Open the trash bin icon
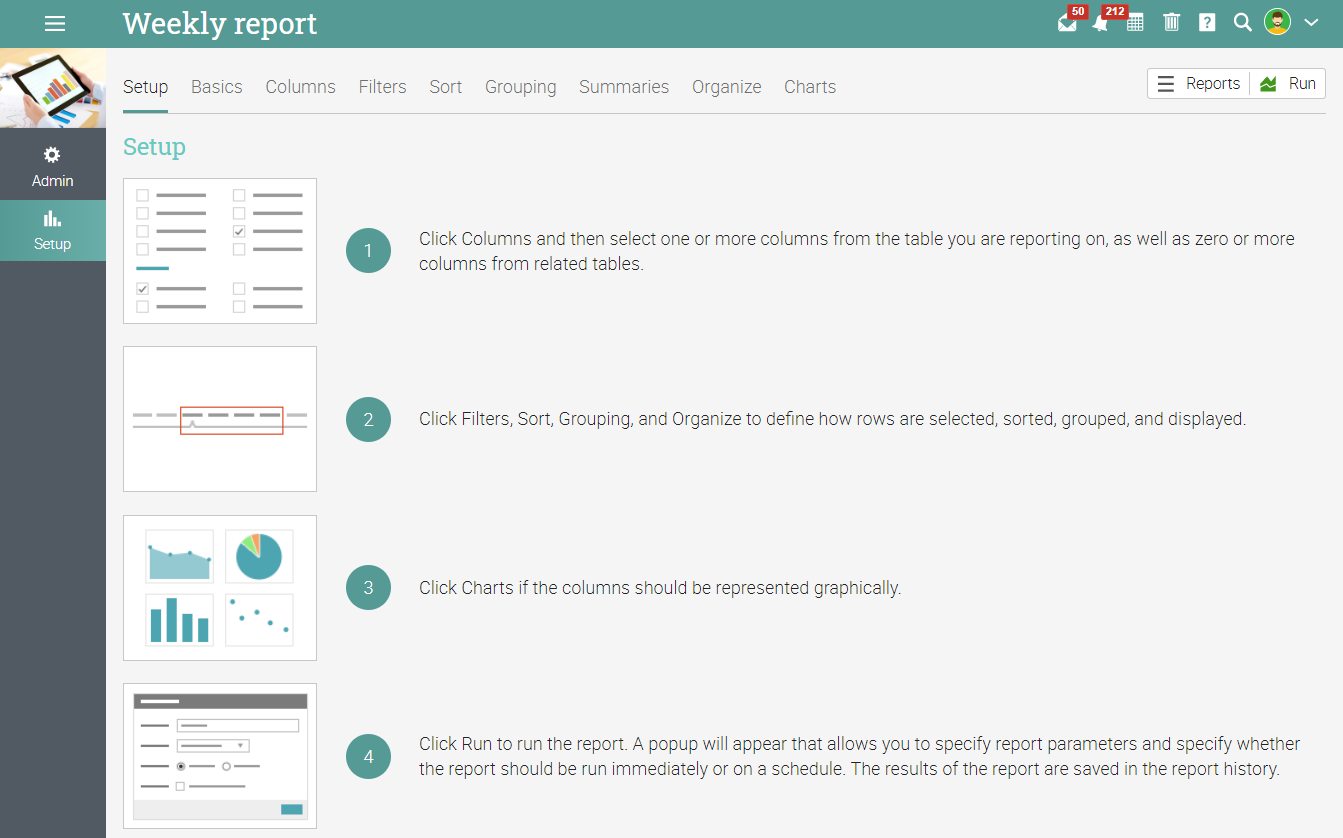 (x=1172, y=22)
